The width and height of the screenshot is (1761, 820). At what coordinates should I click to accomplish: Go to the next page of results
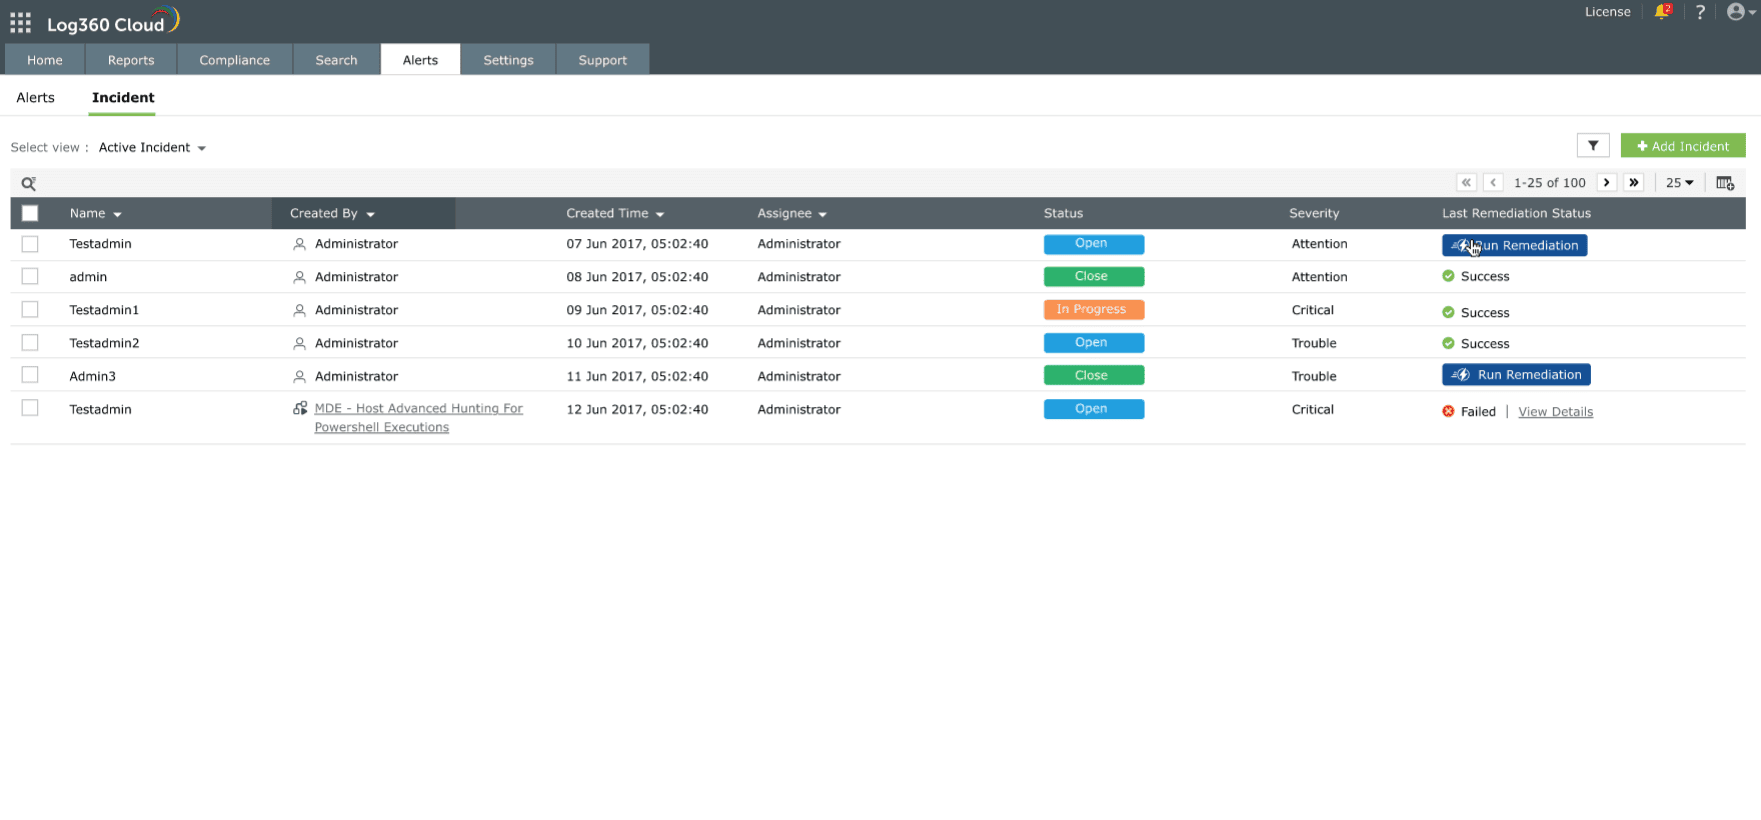pyautogui.click(x=1607, y=182)
